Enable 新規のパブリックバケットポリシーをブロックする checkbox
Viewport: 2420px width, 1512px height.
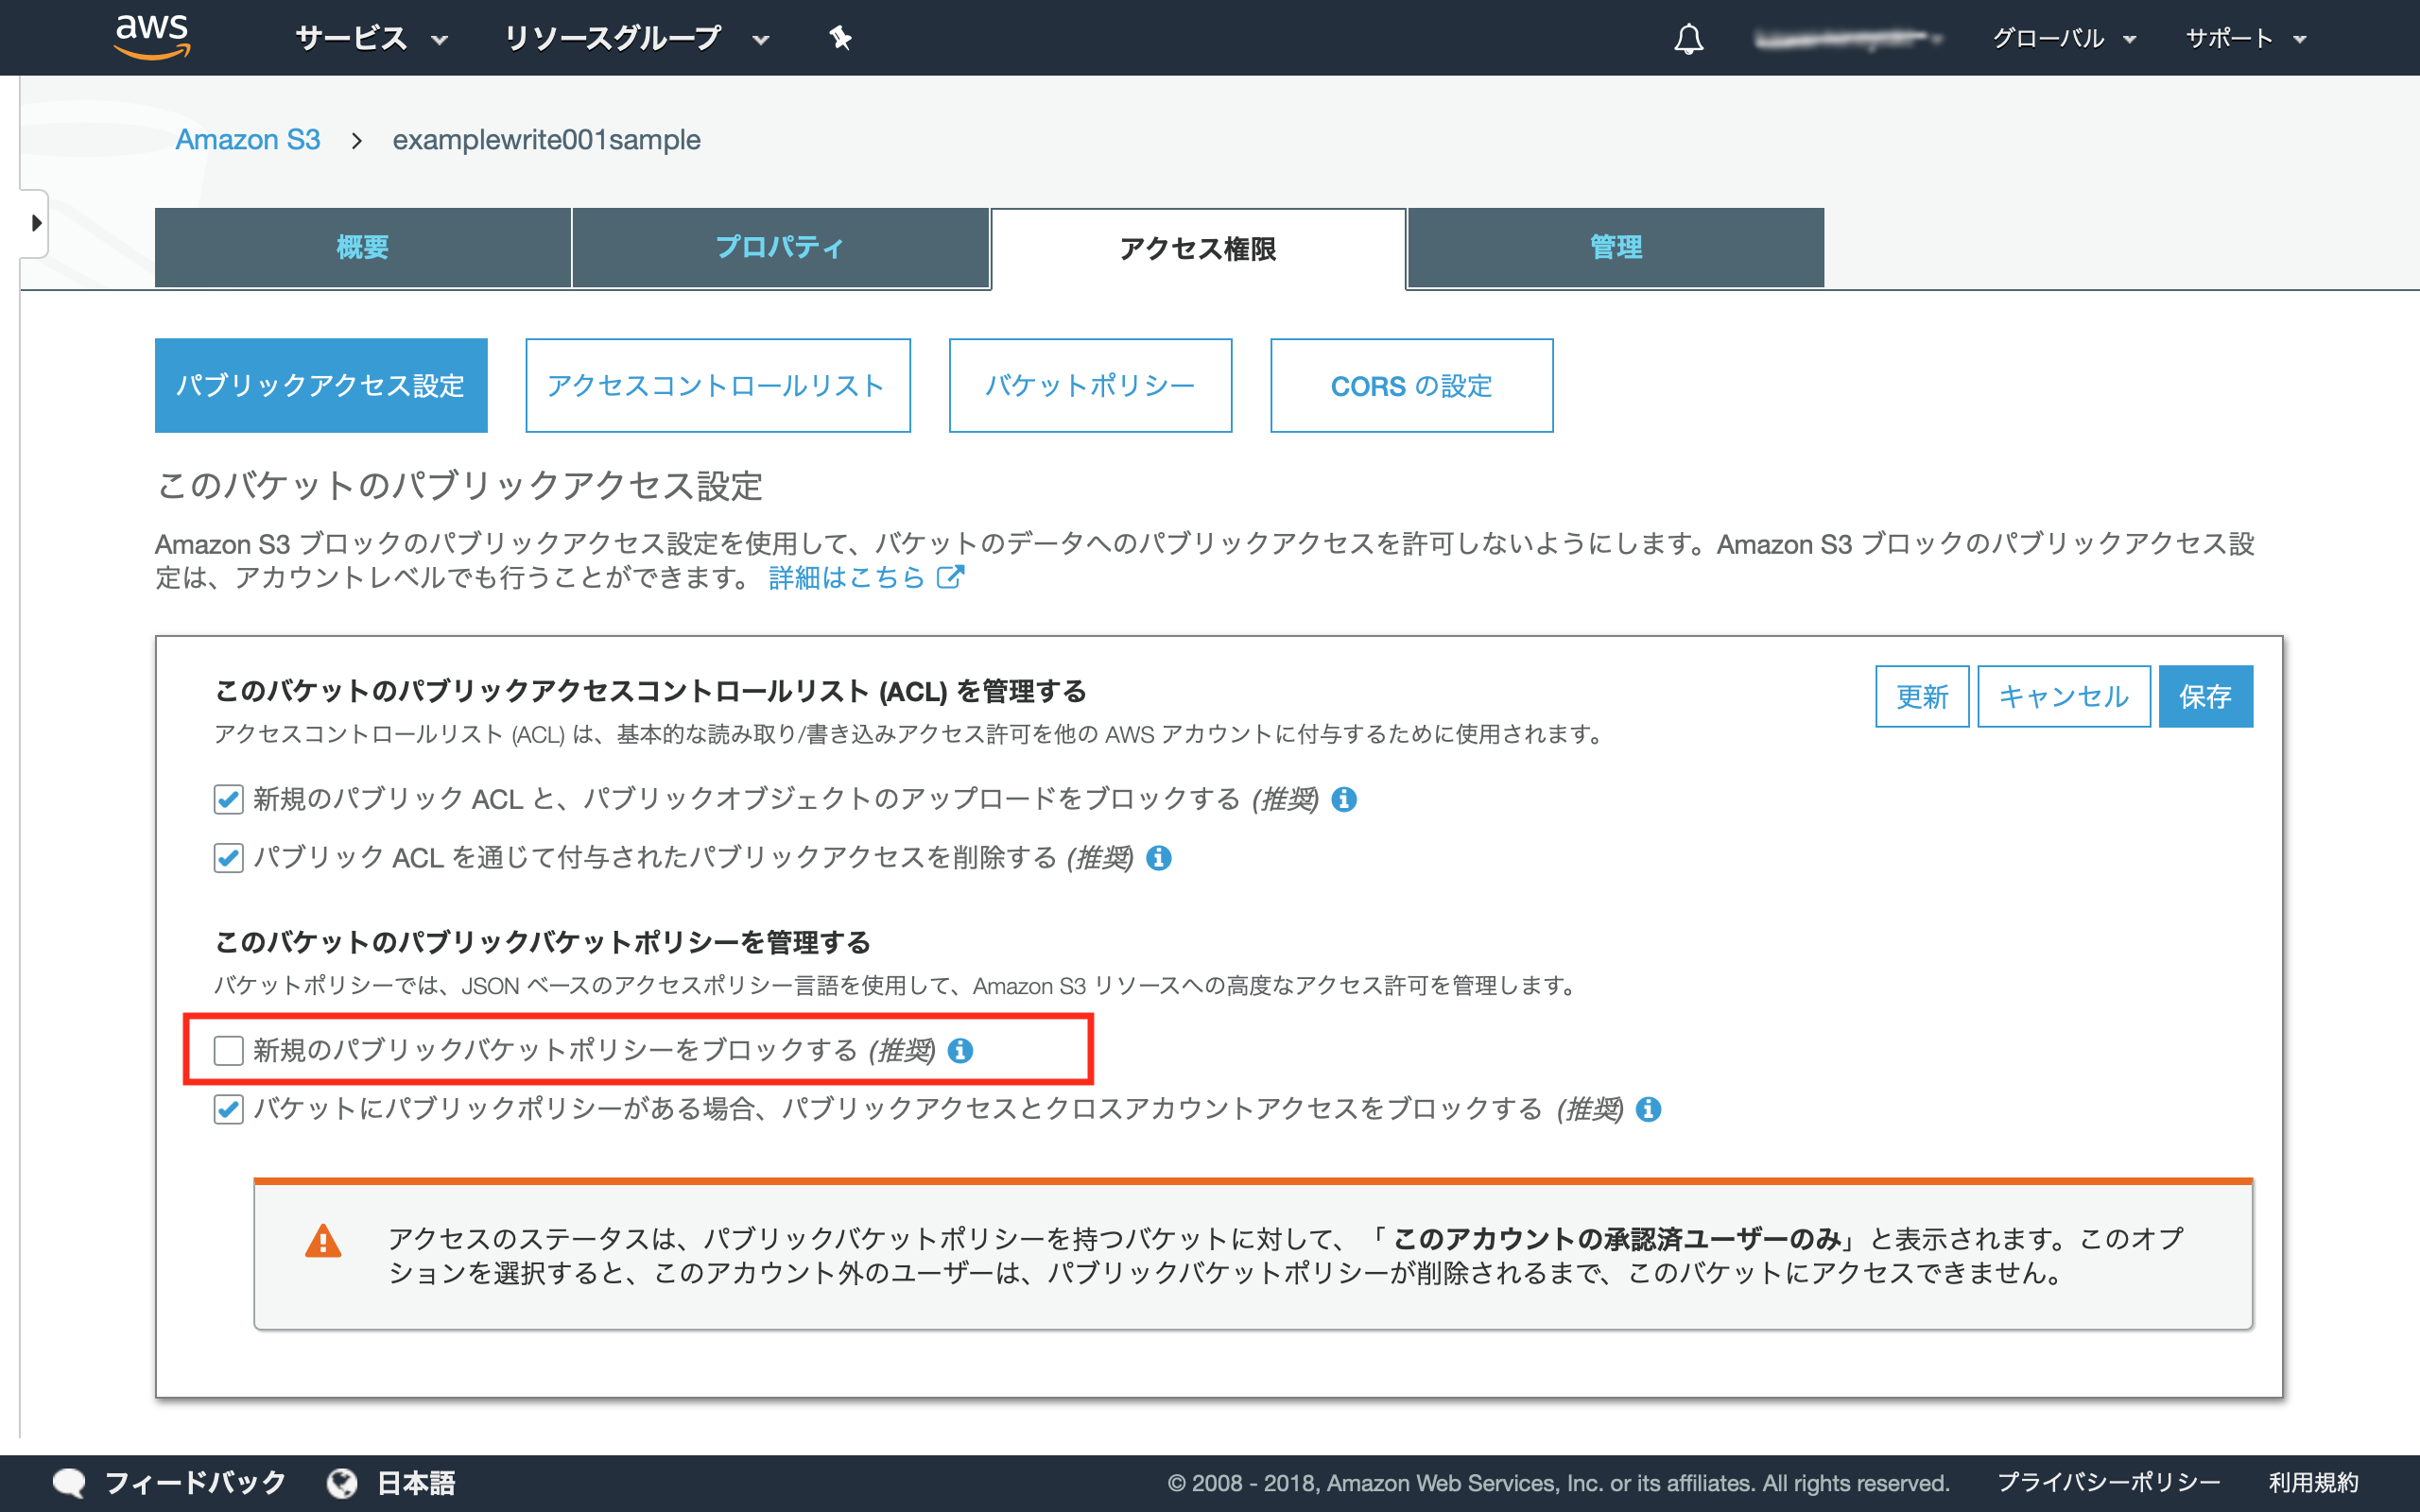click(228, 1050)
